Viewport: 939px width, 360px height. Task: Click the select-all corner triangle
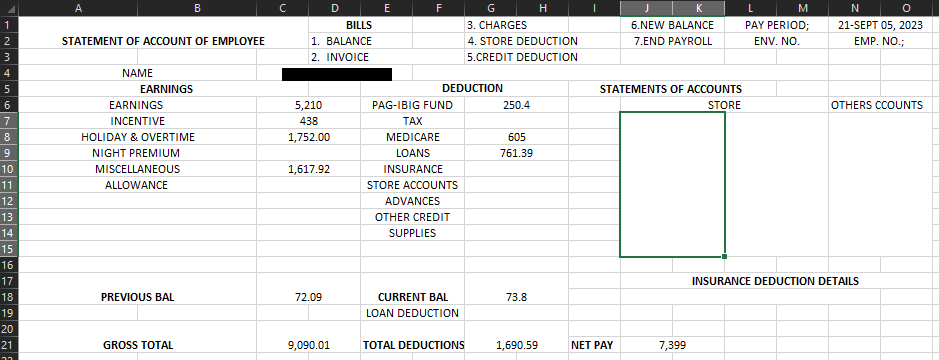point(10,8)
